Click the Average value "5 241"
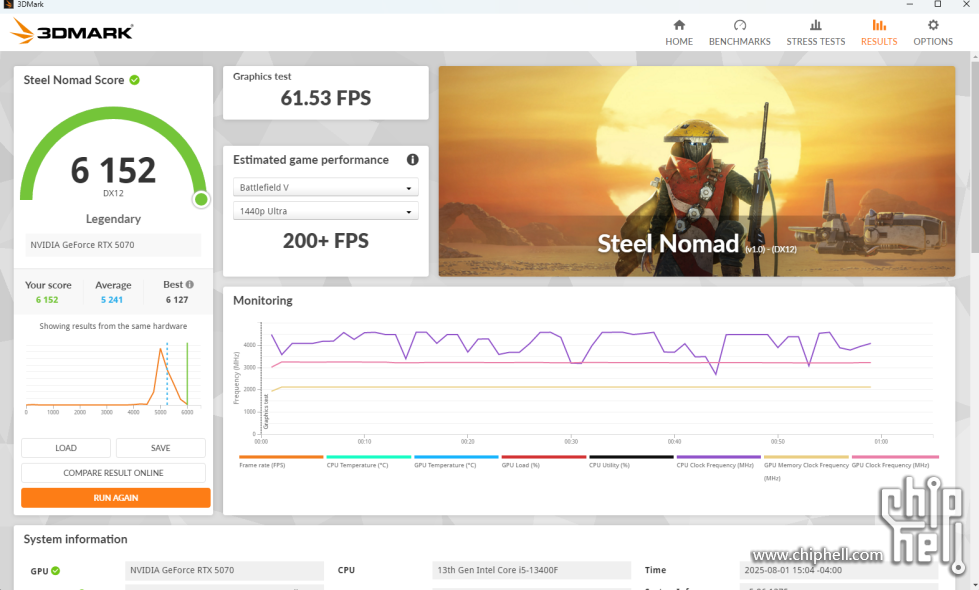The width and height of the screenshot is (979, 590). click(112, 300)
